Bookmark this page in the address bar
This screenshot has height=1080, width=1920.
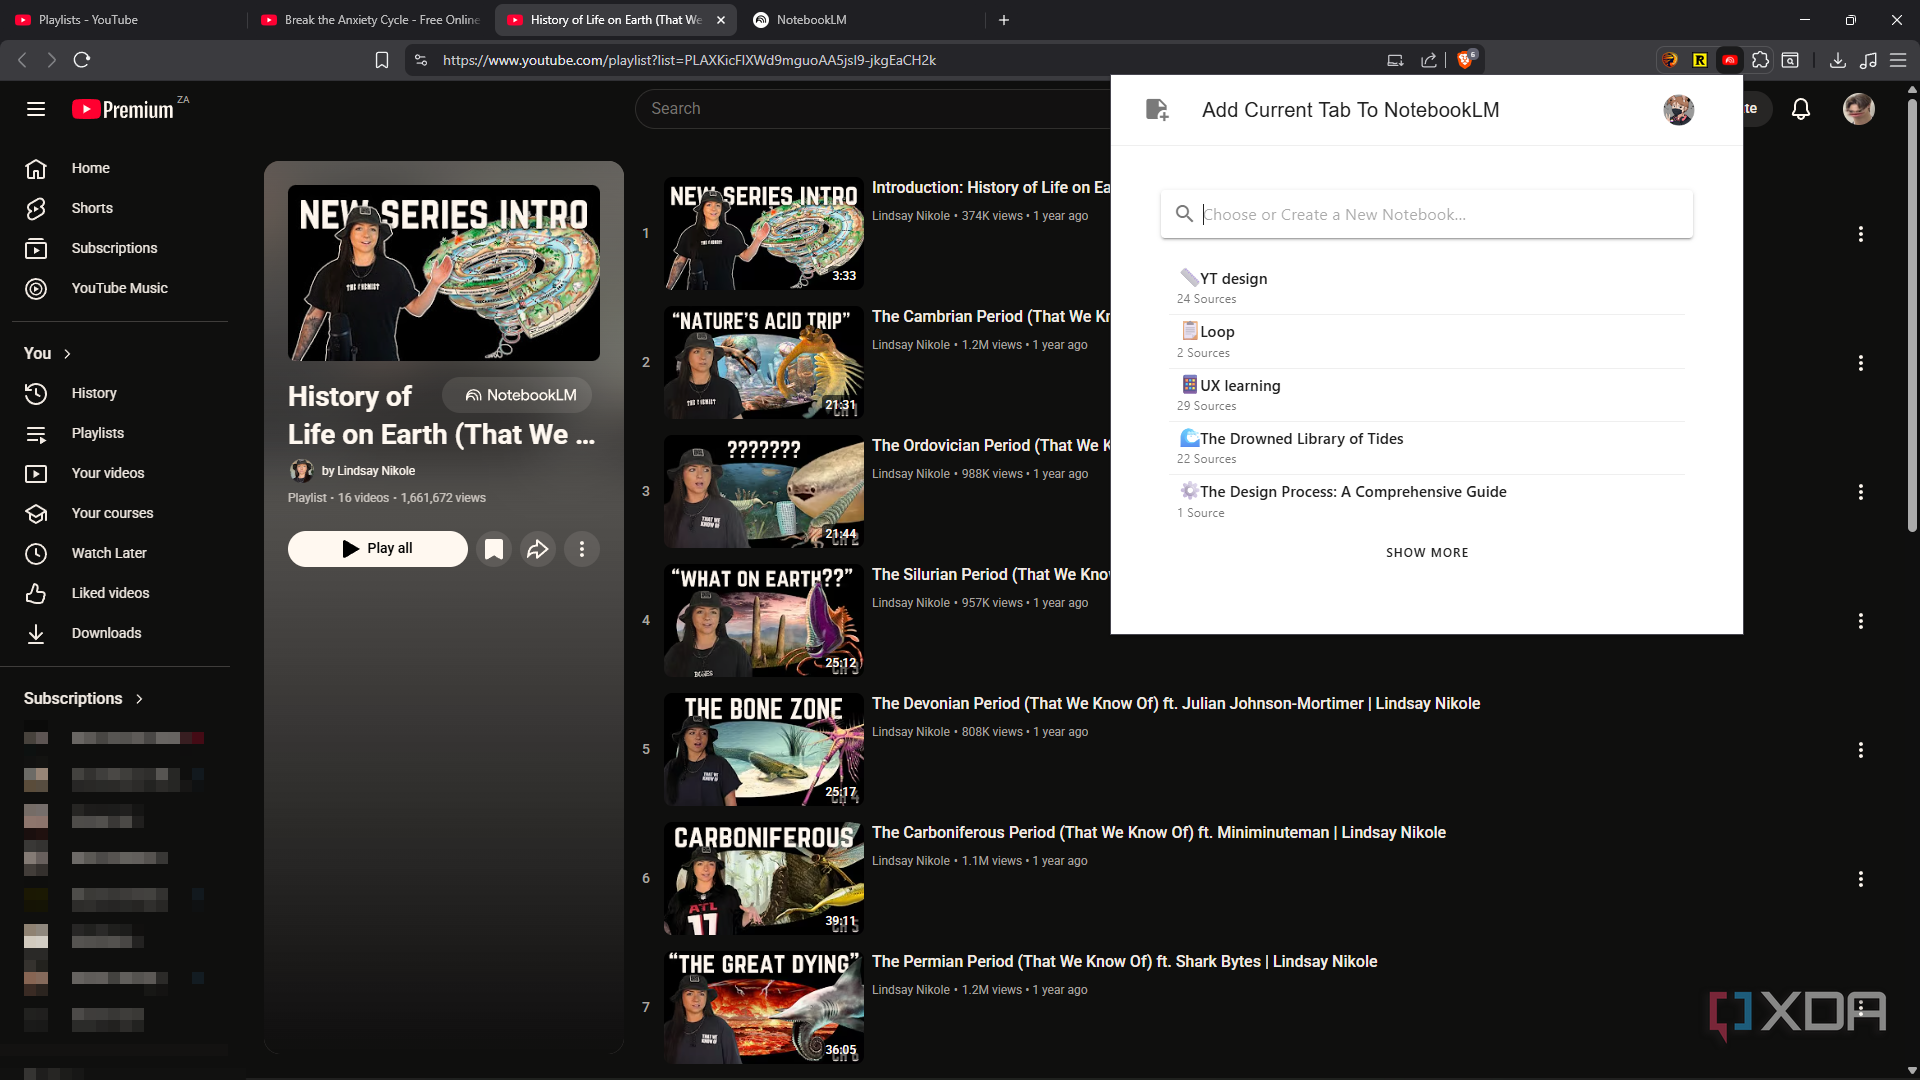[381, 60]
